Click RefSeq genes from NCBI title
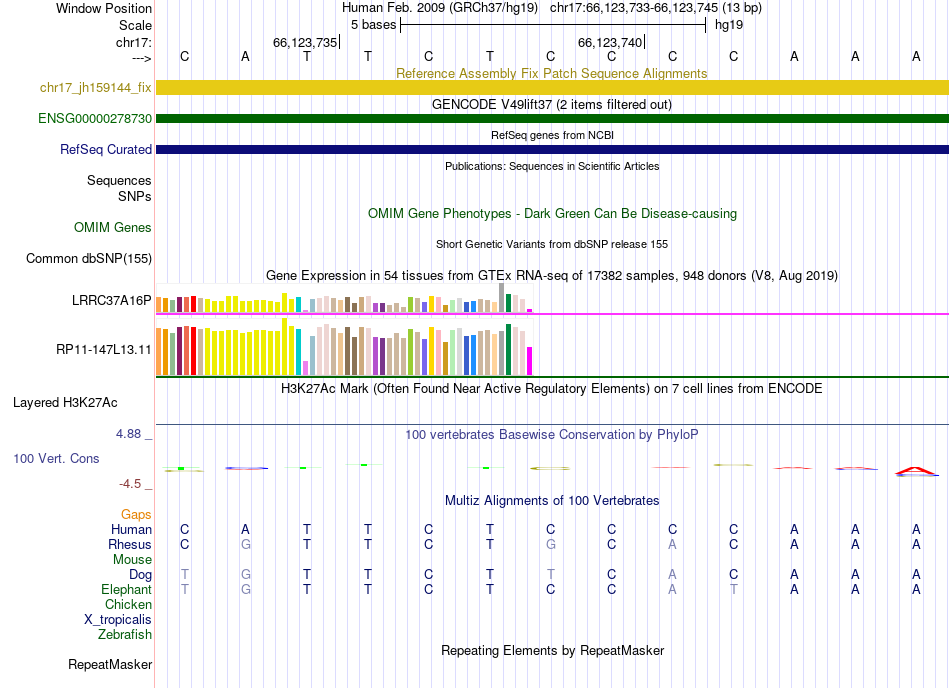950x688 pixels. (552, 135)
